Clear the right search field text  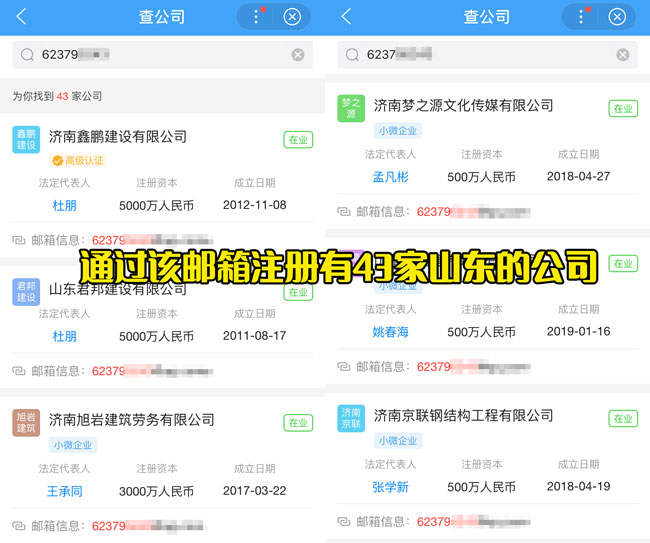pos(623,55)
